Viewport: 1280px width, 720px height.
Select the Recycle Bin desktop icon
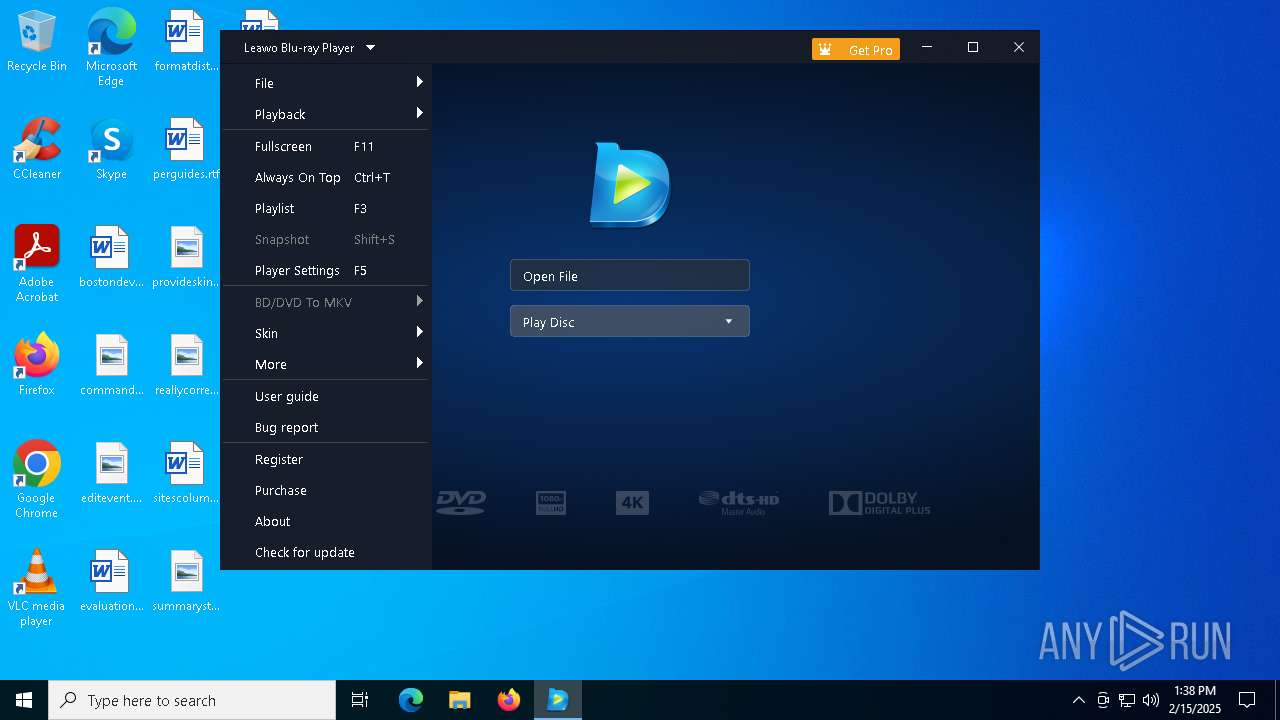tap(37, 42)
